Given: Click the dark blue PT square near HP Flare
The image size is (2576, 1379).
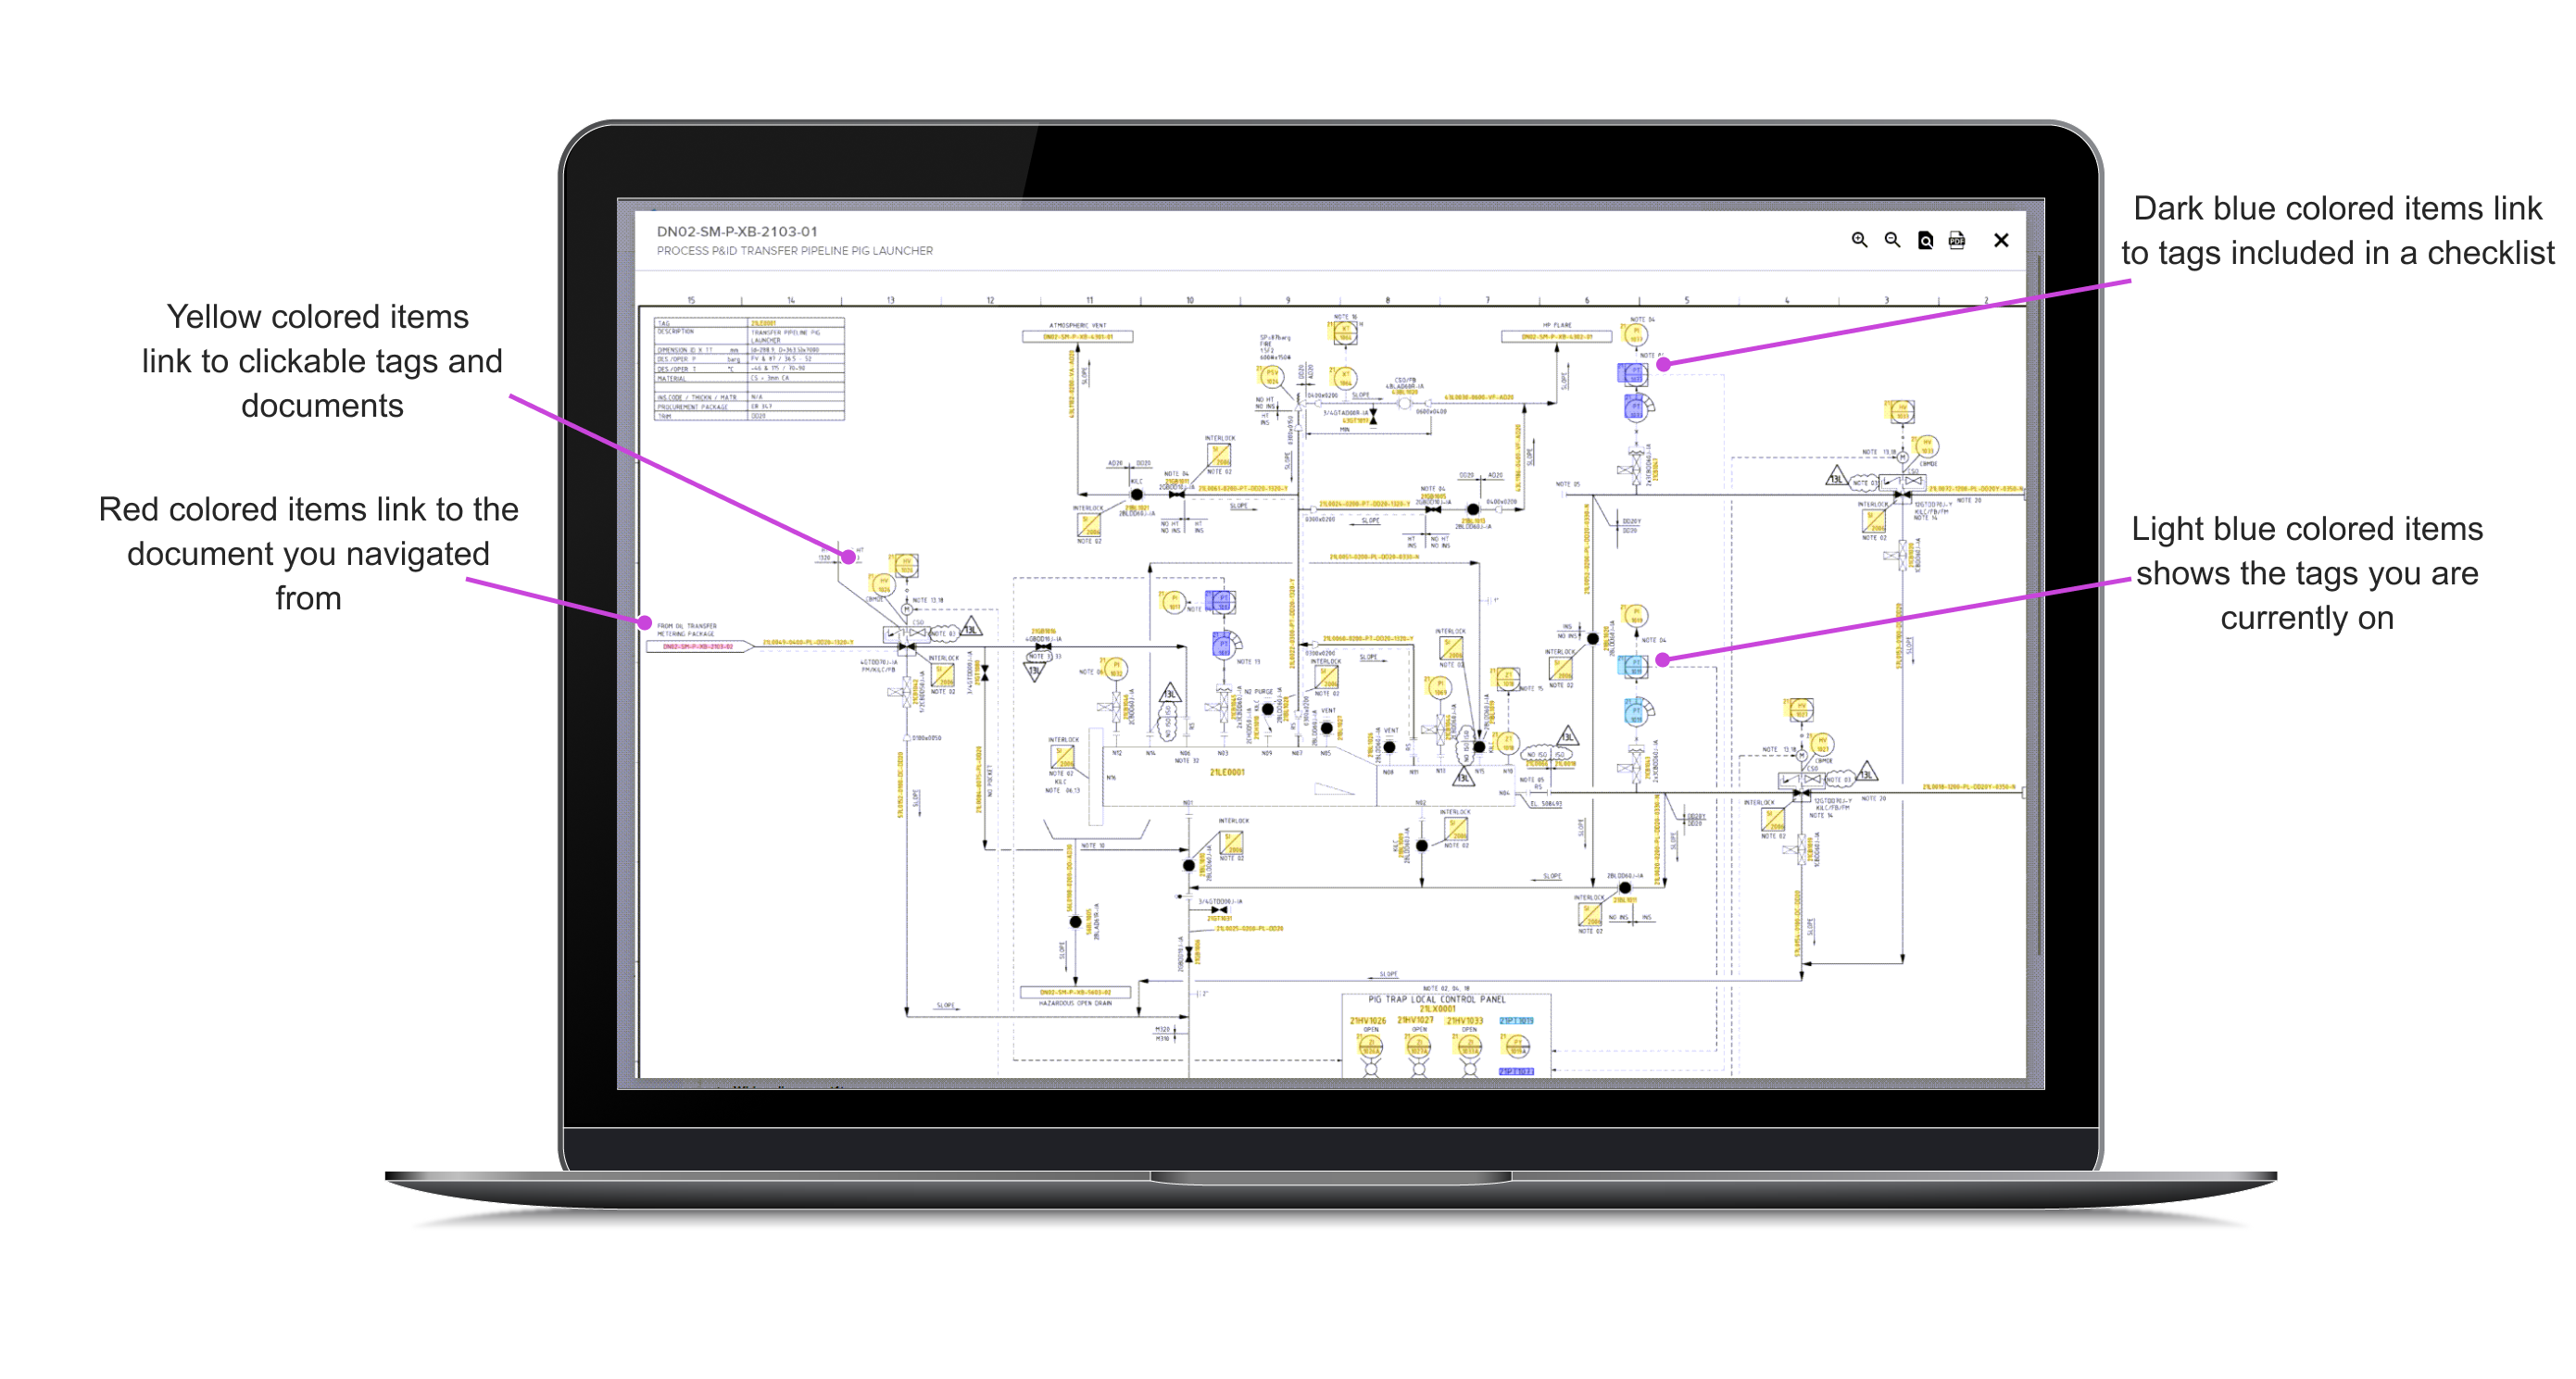Looking at the screenshot, I should click(1633, 374).
